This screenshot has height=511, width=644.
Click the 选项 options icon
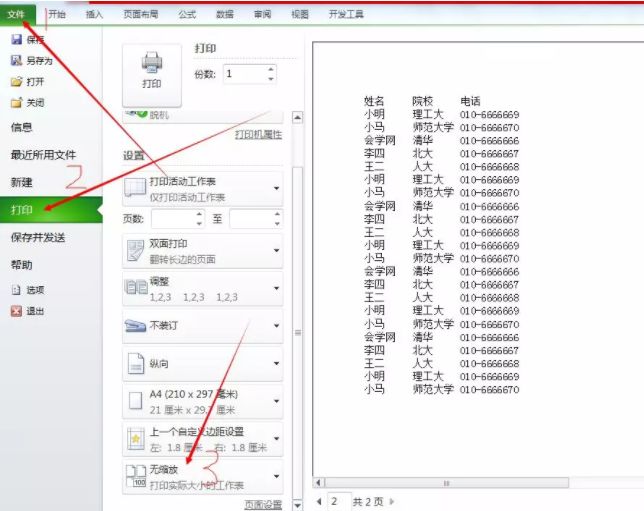16,290
